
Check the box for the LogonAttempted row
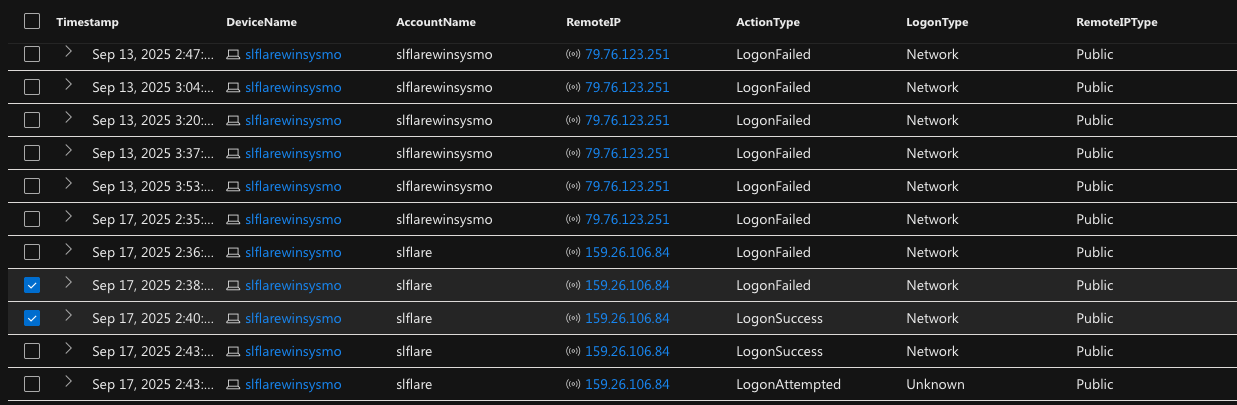click(x=32, y=384)
